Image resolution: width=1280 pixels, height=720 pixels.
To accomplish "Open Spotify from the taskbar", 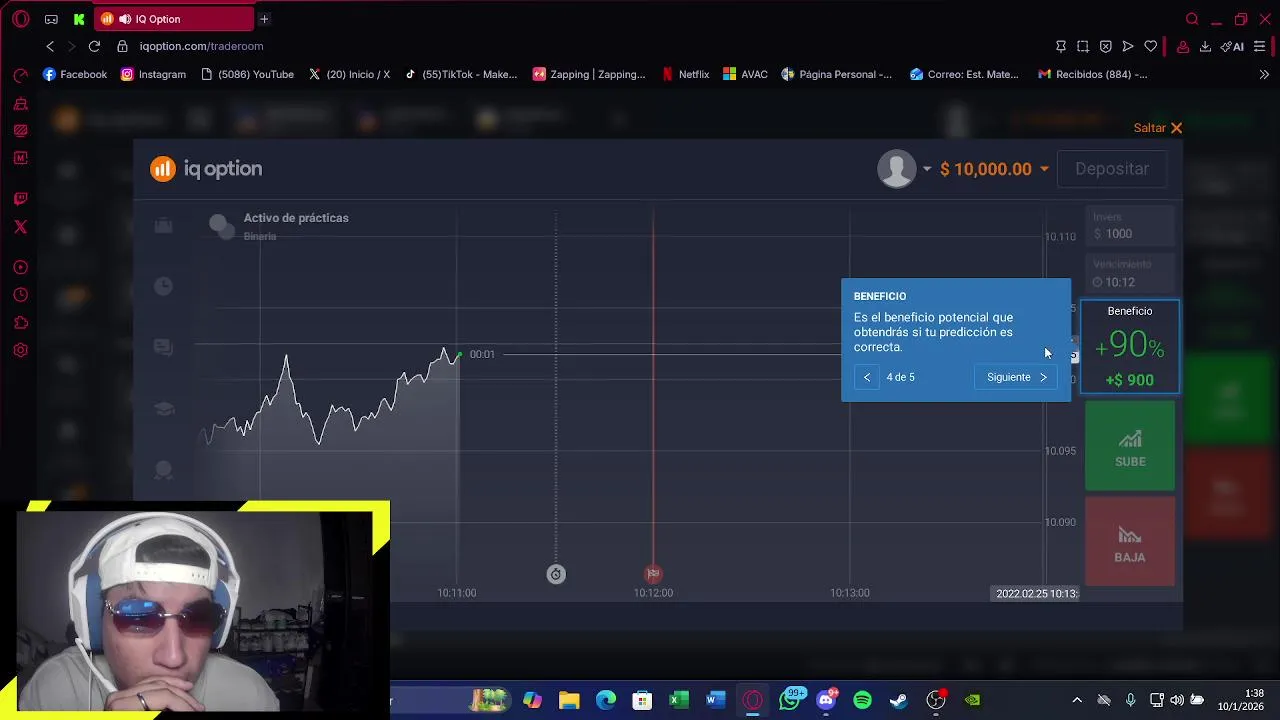I will click(x=862, y=700).
